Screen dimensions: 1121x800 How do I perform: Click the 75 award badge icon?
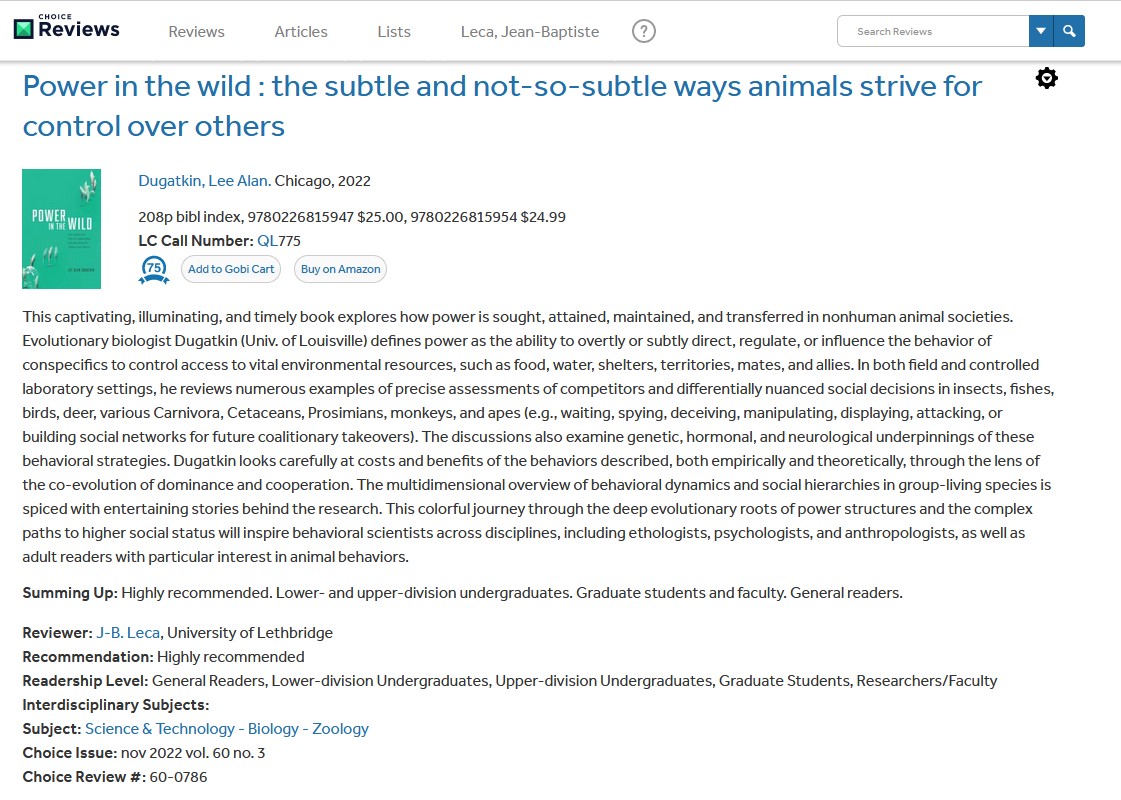coord(154,269)
